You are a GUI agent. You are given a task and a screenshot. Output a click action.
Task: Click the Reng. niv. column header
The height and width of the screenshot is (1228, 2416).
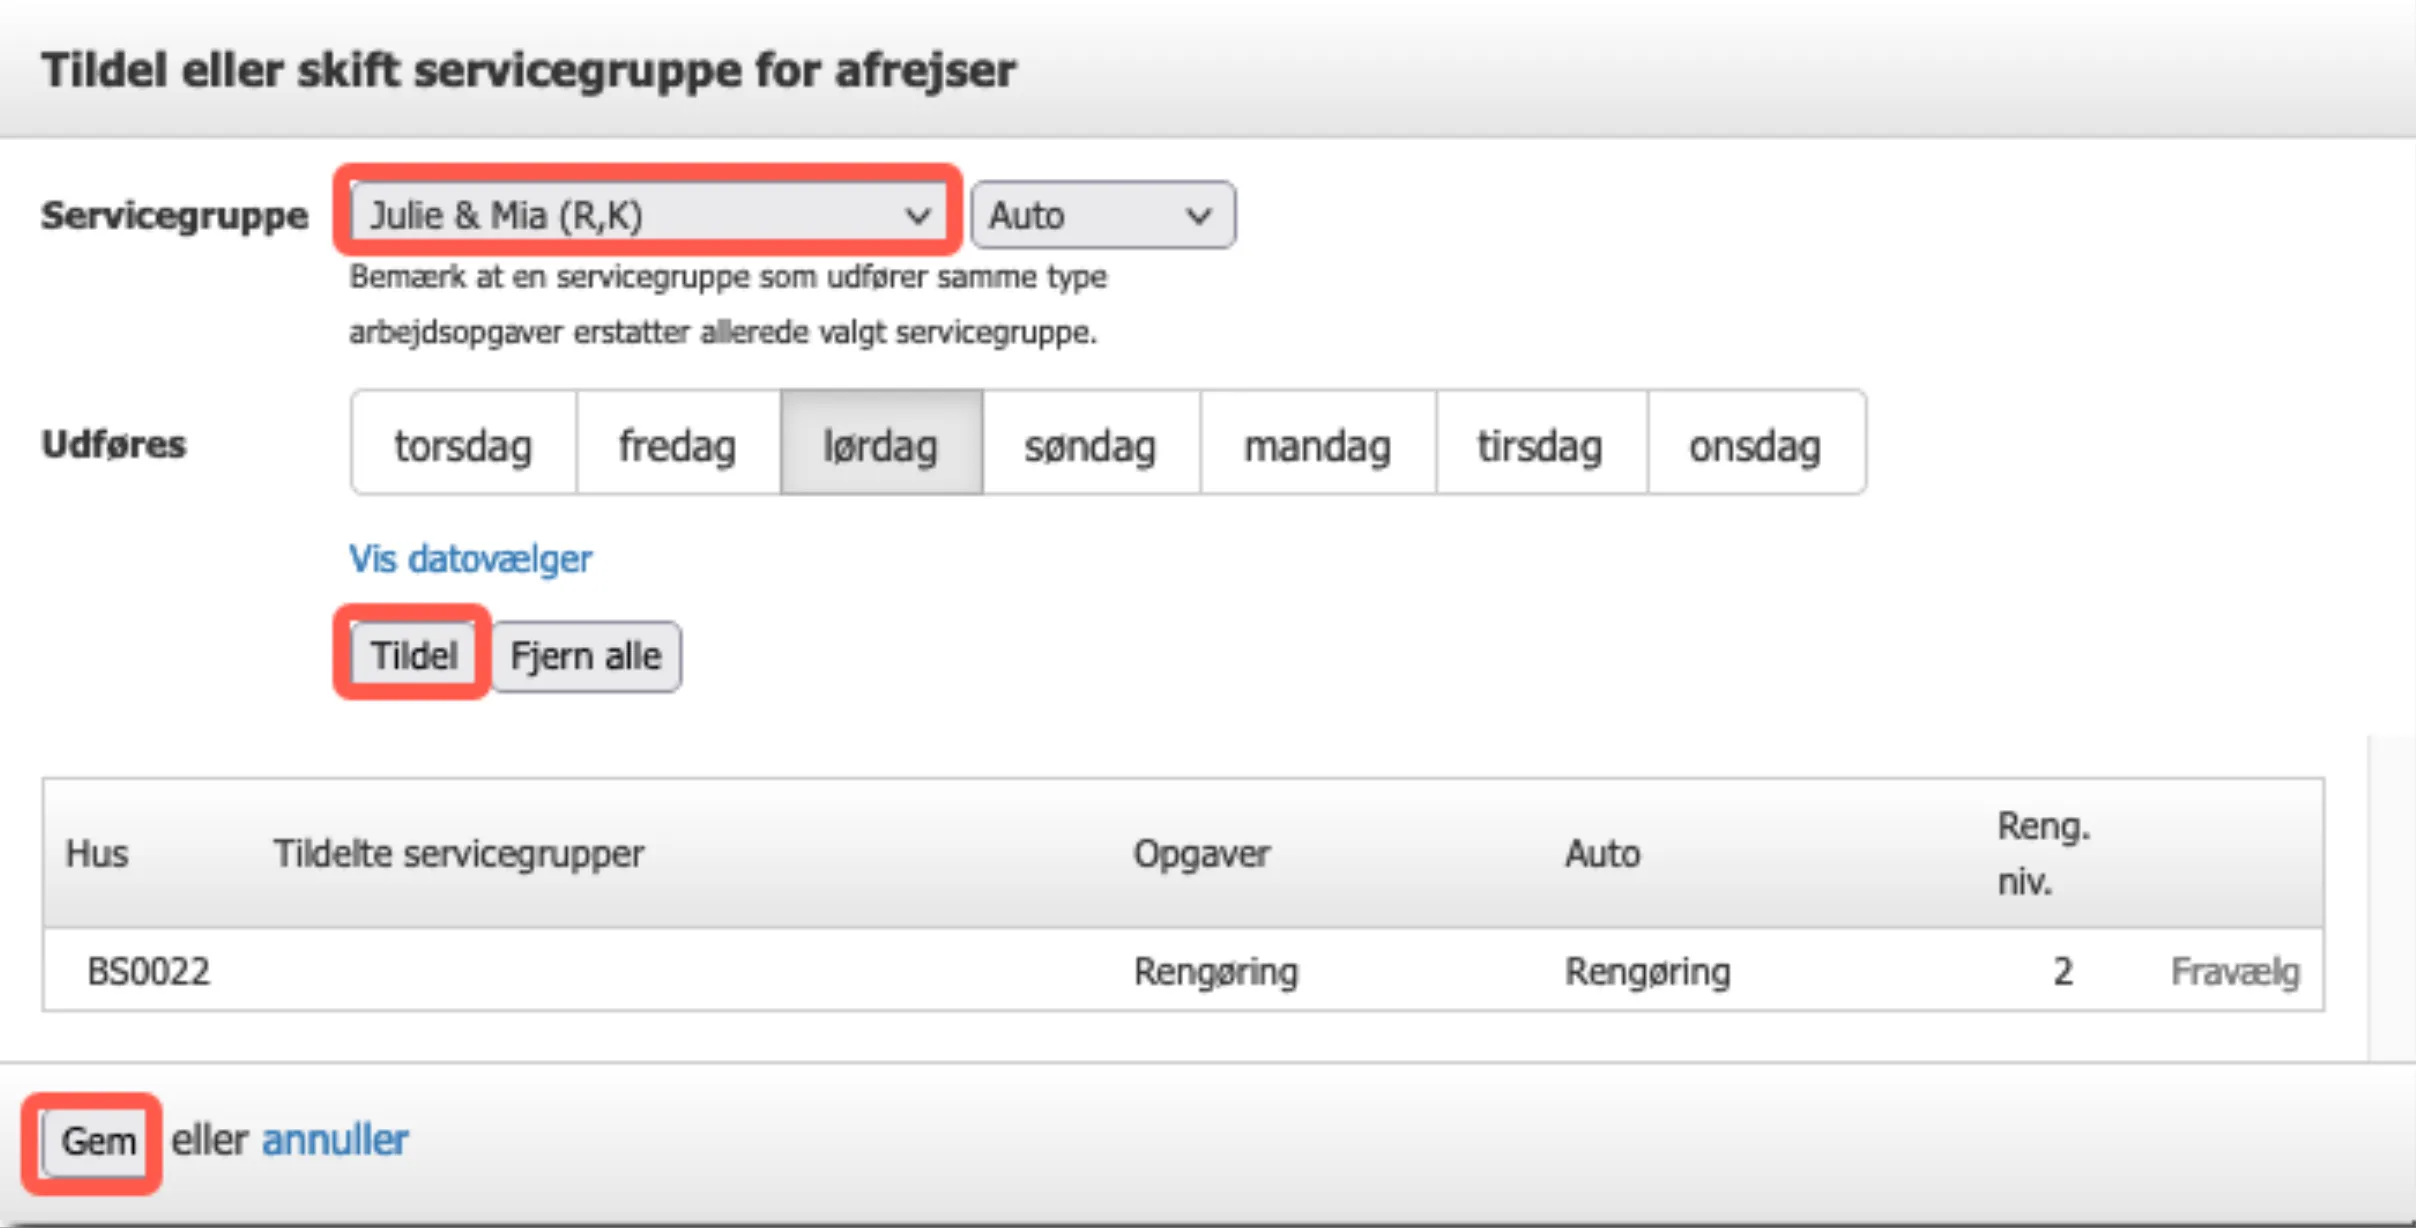coord(2042,853)
